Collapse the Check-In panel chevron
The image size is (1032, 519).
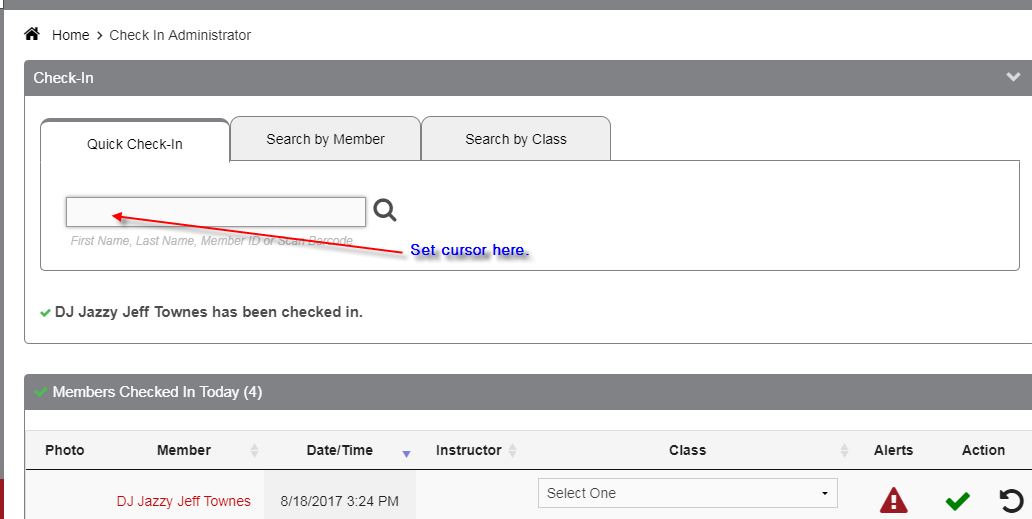(x=1014, y=77)
